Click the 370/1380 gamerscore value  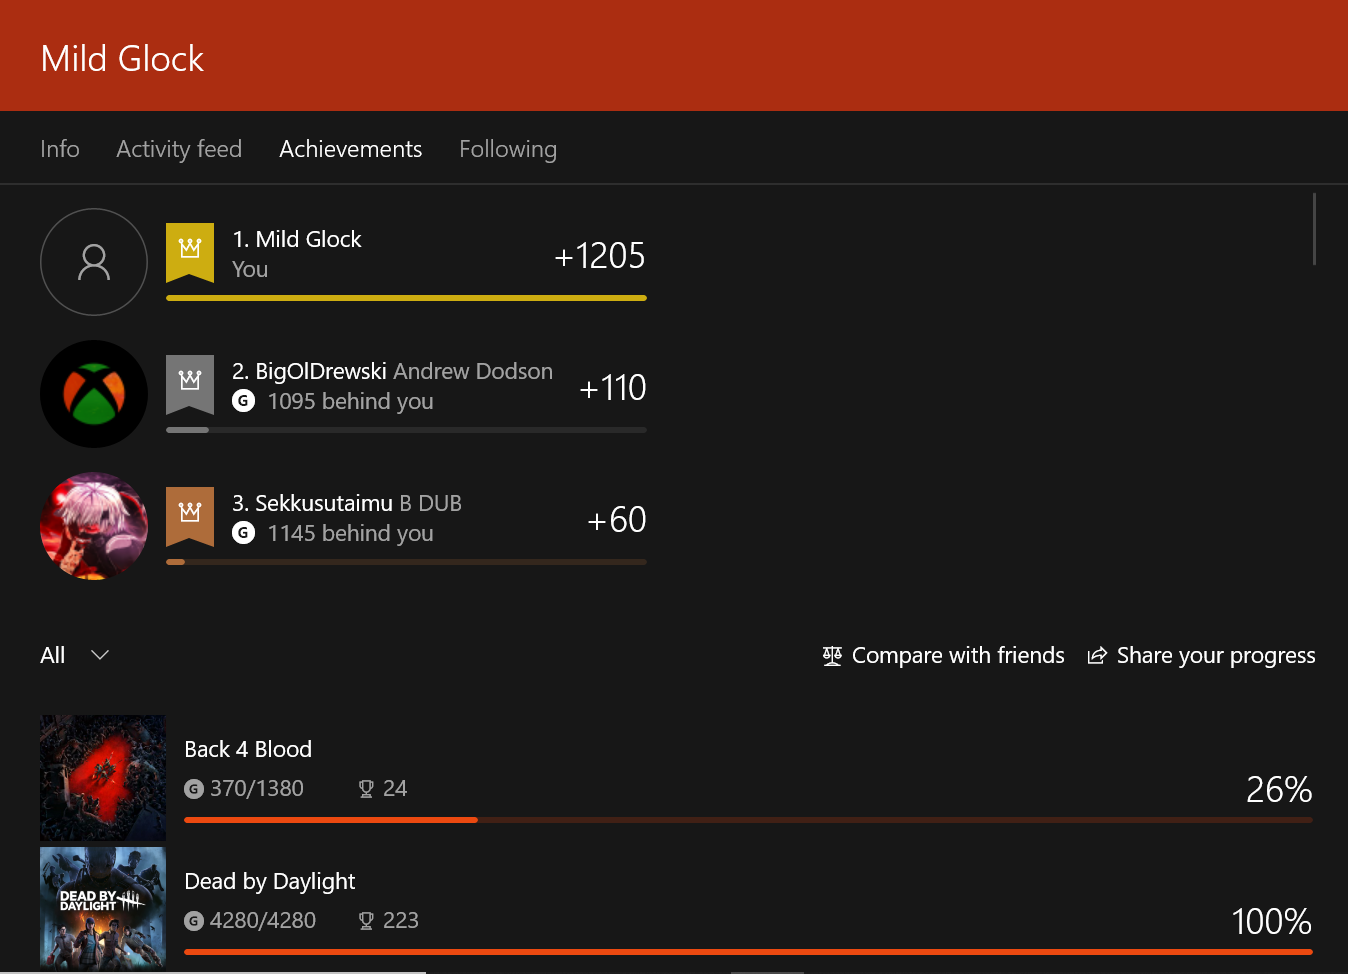[x=257, y=789]
